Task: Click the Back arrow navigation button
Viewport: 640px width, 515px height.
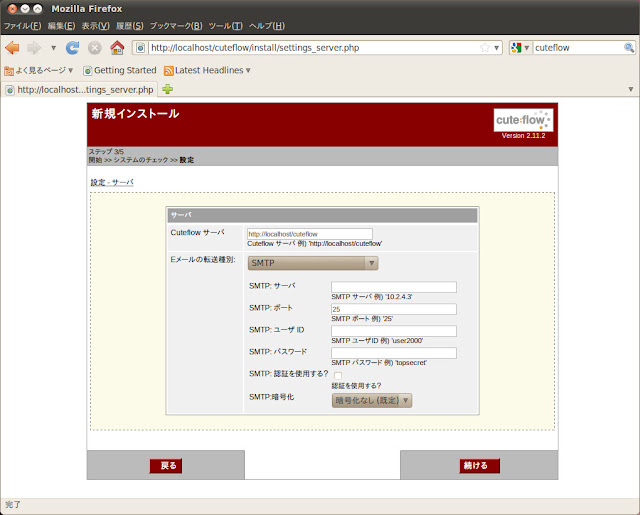Action: click(x=12, y=48)
